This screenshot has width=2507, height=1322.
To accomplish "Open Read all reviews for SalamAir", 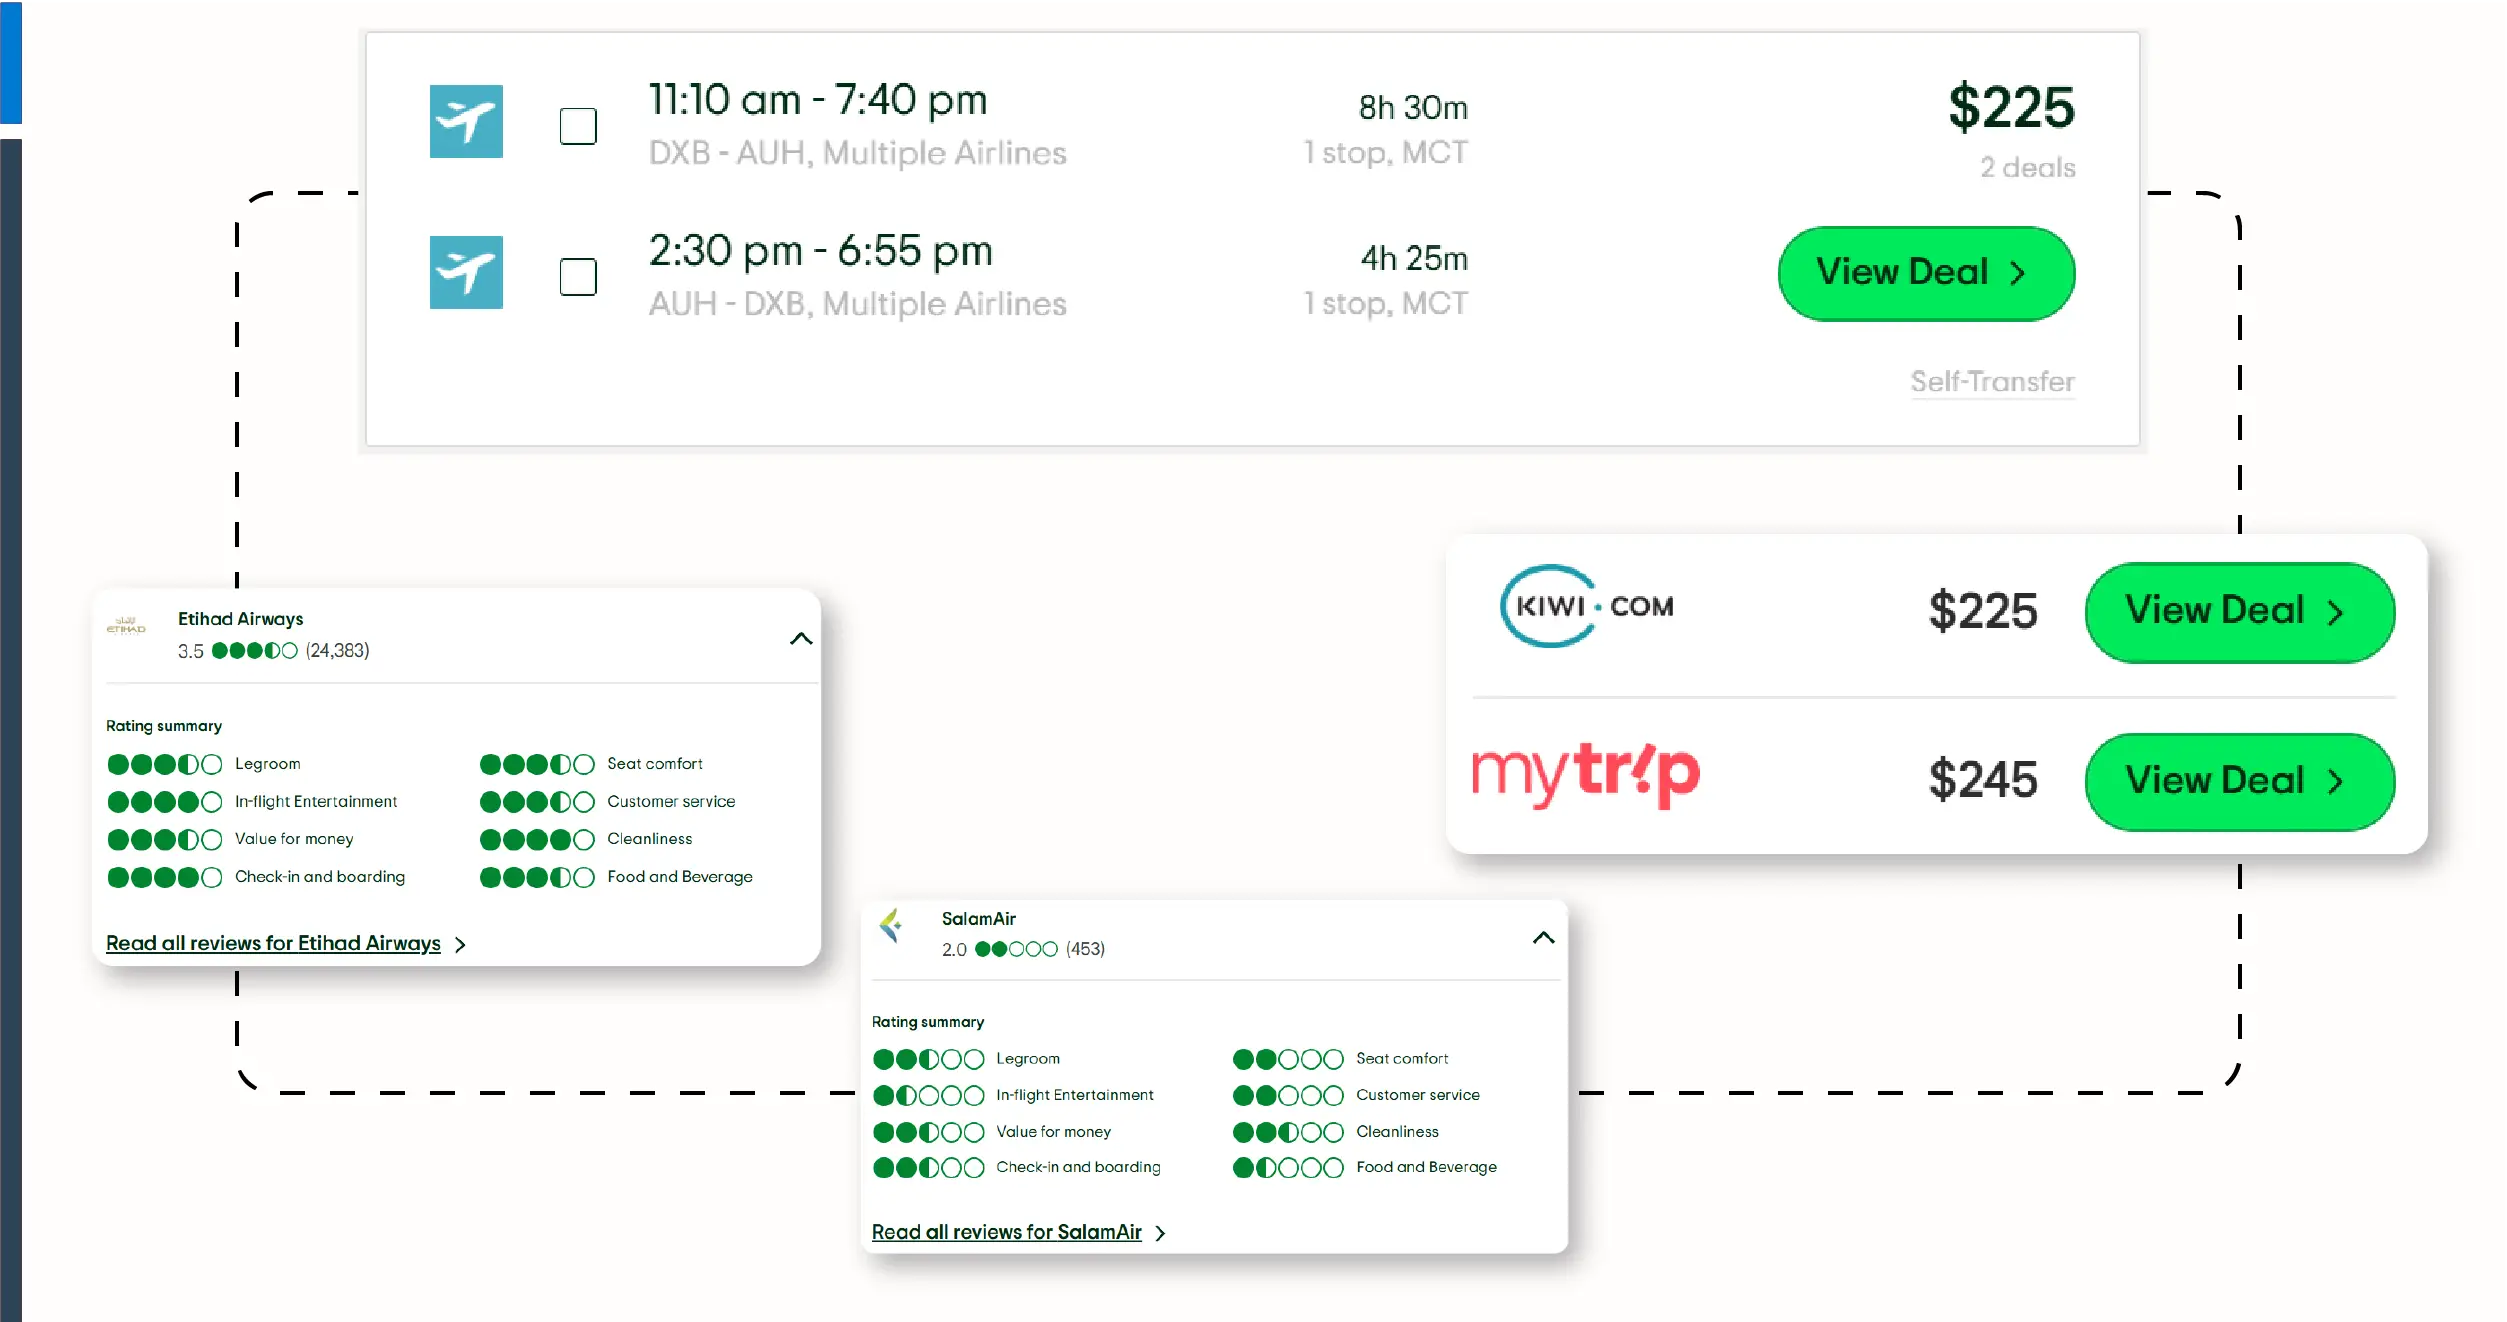I will (x=1006, y=1232).
